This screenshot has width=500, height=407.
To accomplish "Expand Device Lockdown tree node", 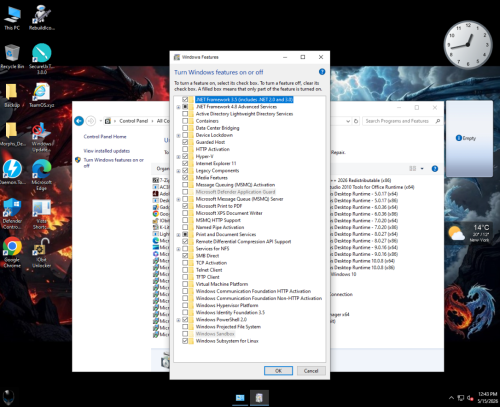I will (178, 135).
